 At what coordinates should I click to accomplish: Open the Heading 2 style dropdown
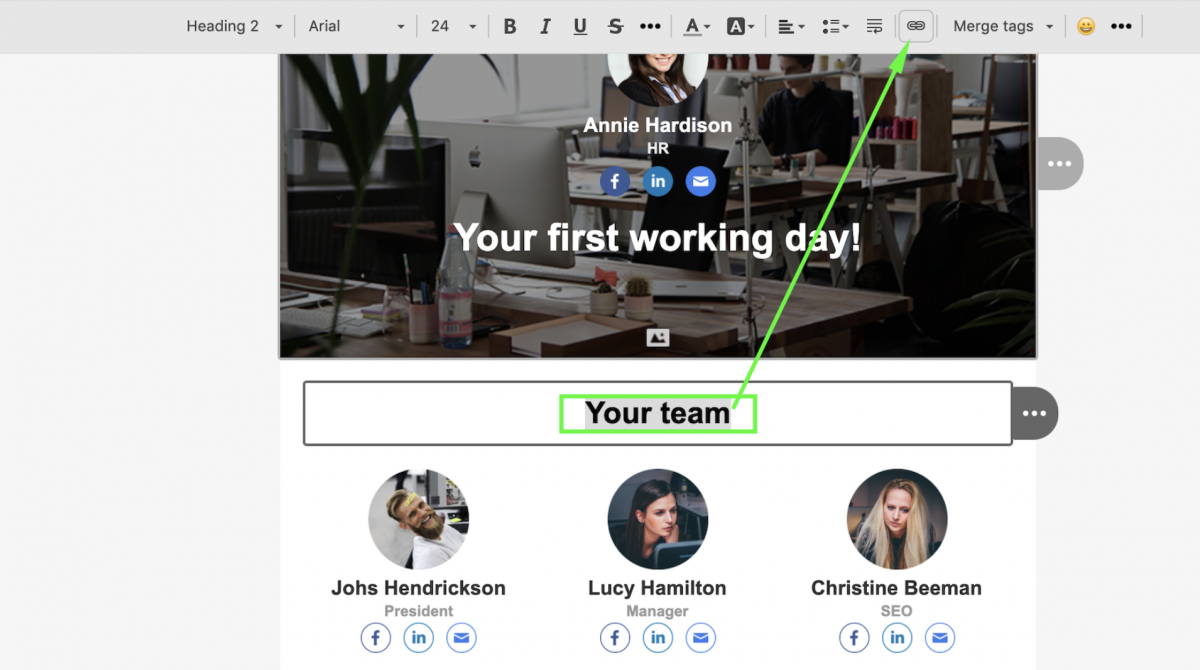point(234,27)
